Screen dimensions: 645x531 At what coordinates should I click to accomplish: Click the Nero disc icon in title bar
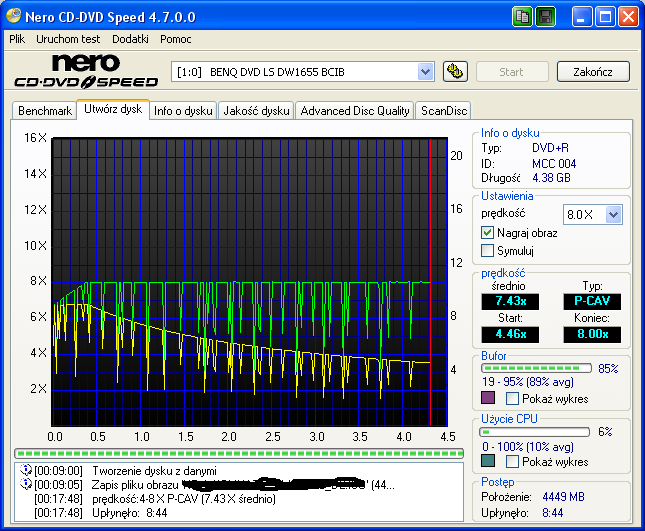click(x=14, y=16)
